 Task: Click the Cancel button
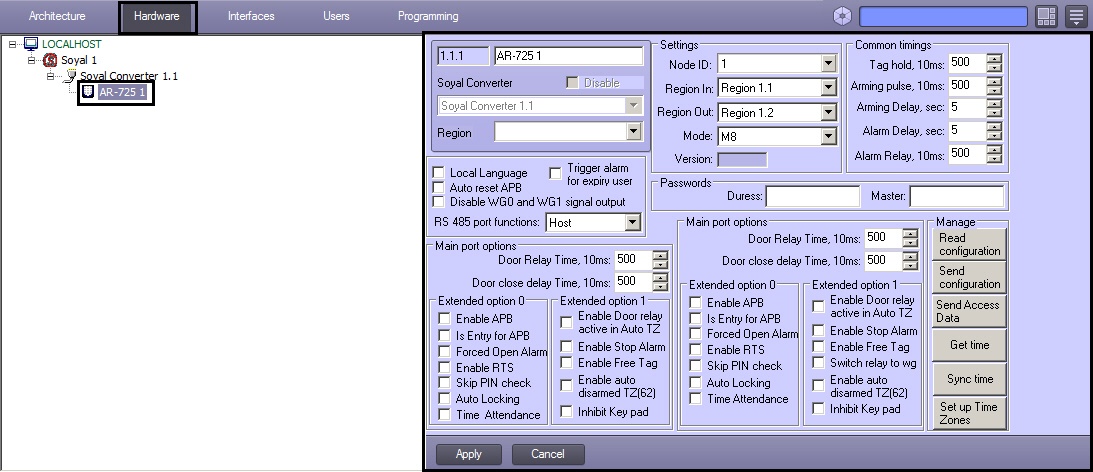pyautogui.click(x=548, y=454)
